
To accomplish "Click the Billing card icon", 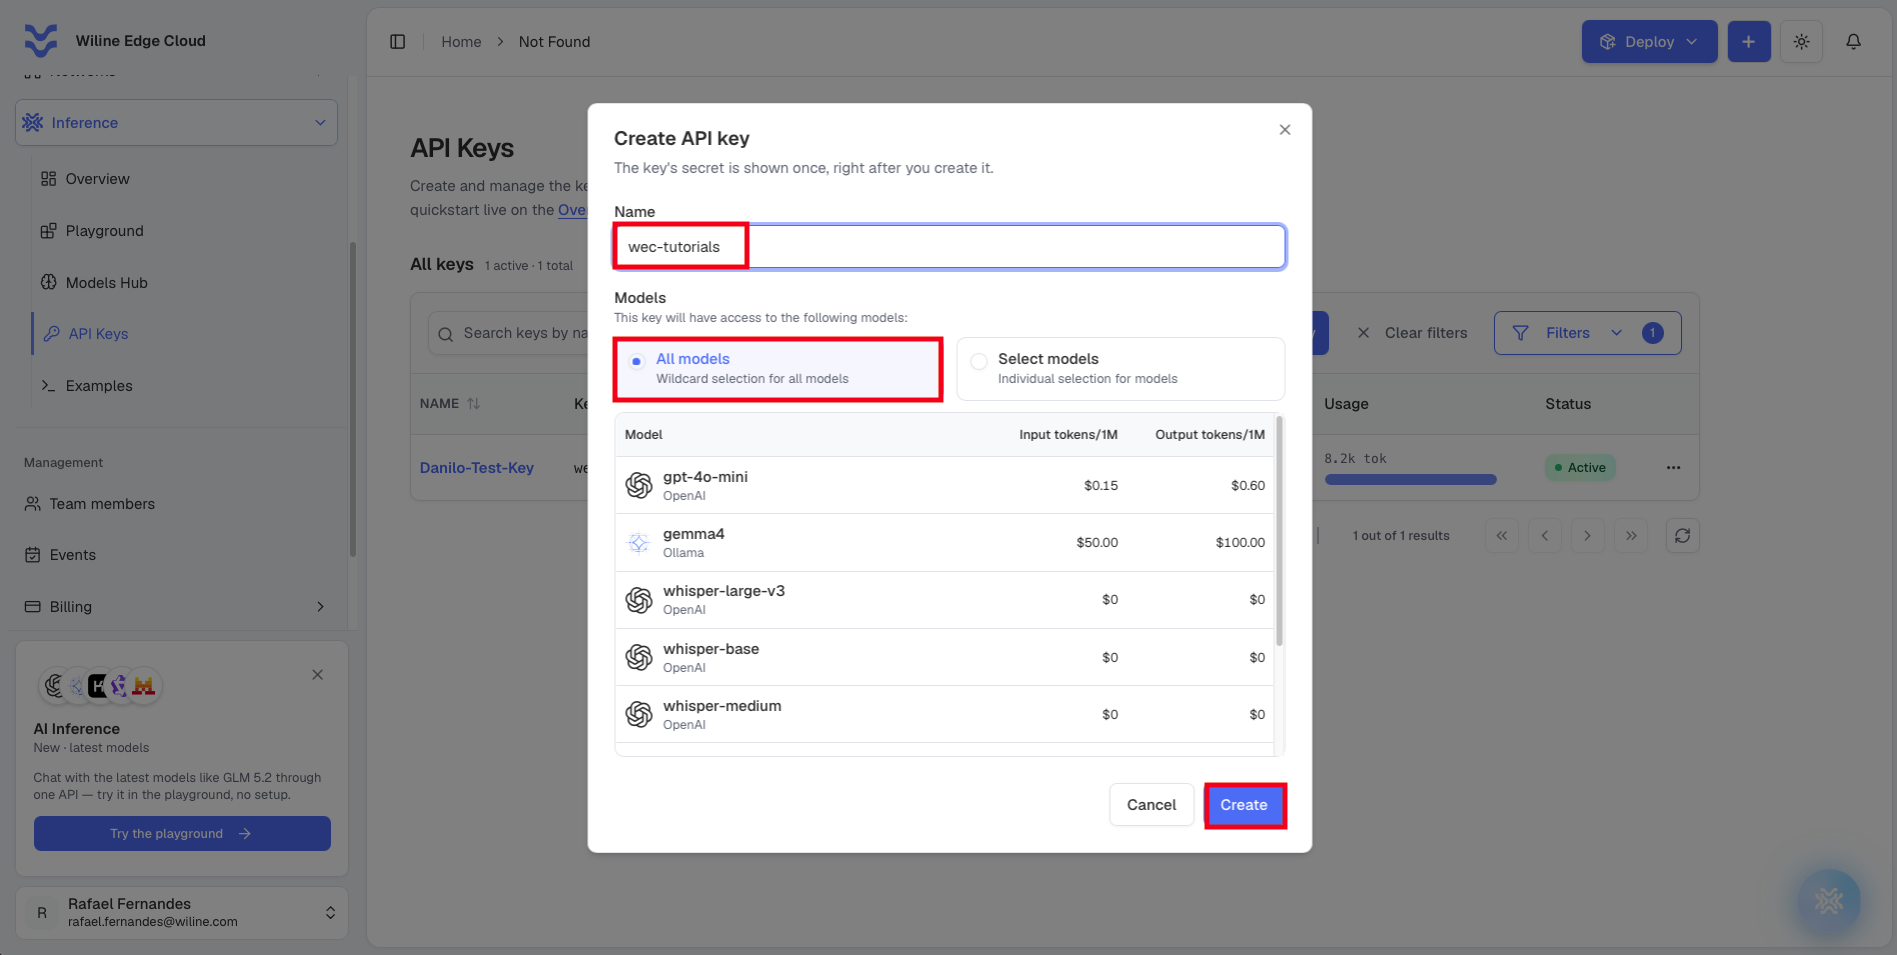I will coord(33,607).
